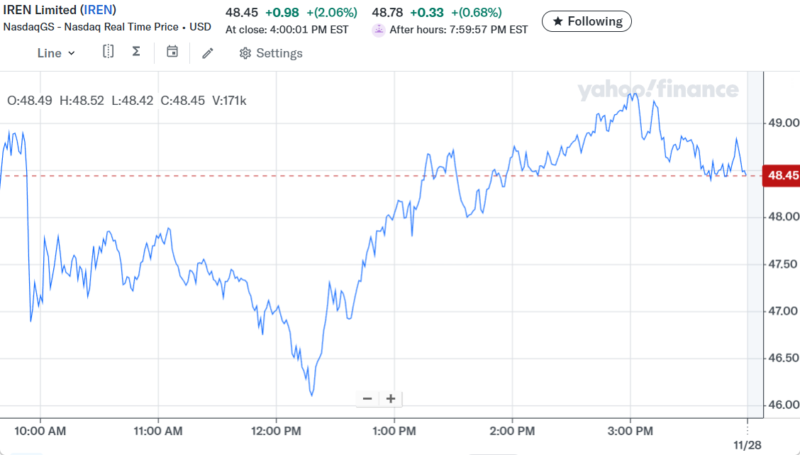Click the 10:00 AM time axis label
The width and height of the screenshot is (800, 455).
pyautogui.click(x=40, y=431)
